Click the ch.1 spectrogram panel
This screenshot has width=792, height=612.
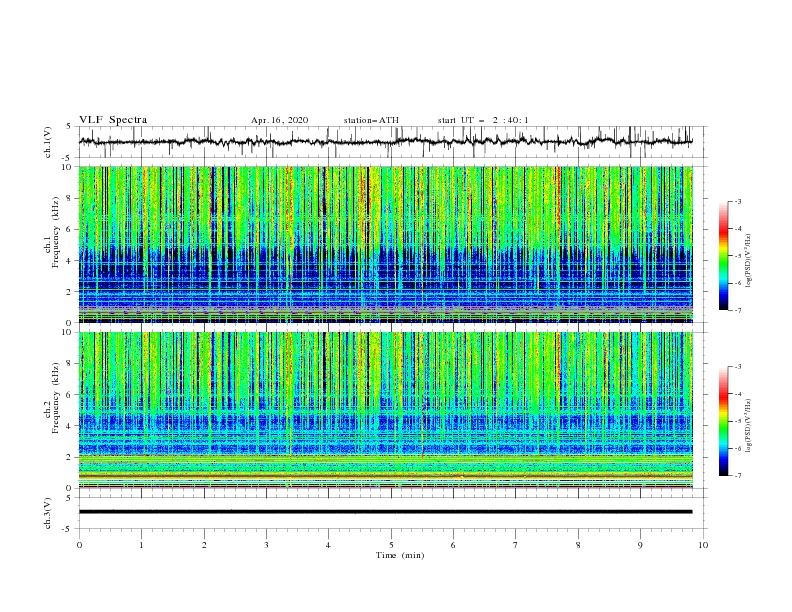[x=386, y=244]
